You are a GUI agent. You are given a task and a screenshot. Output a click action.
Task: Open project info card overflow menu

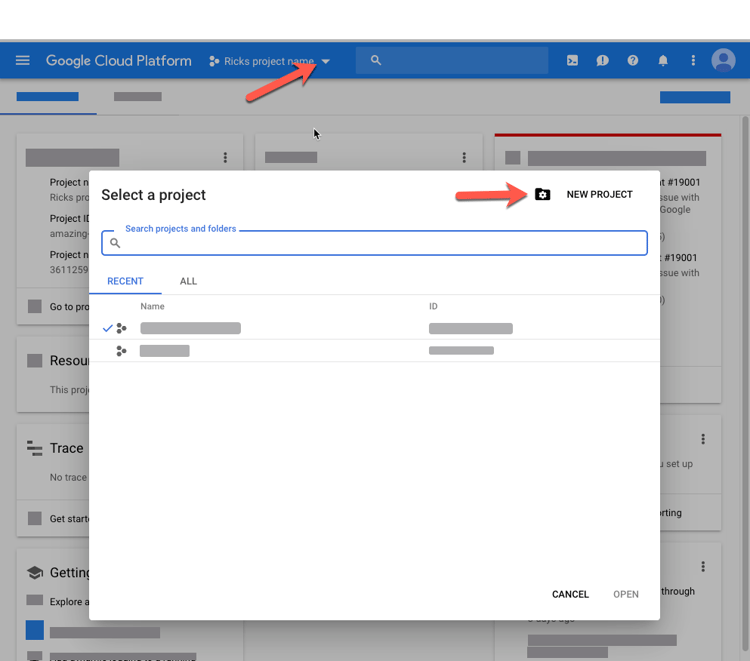click(x=225, y=157)
